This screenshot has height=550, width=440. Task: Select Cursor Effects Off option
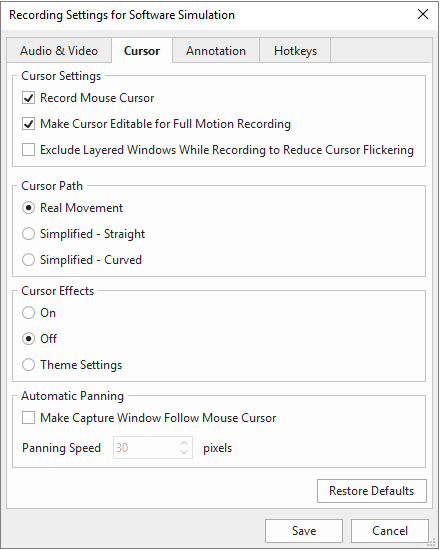pos(28,339)
